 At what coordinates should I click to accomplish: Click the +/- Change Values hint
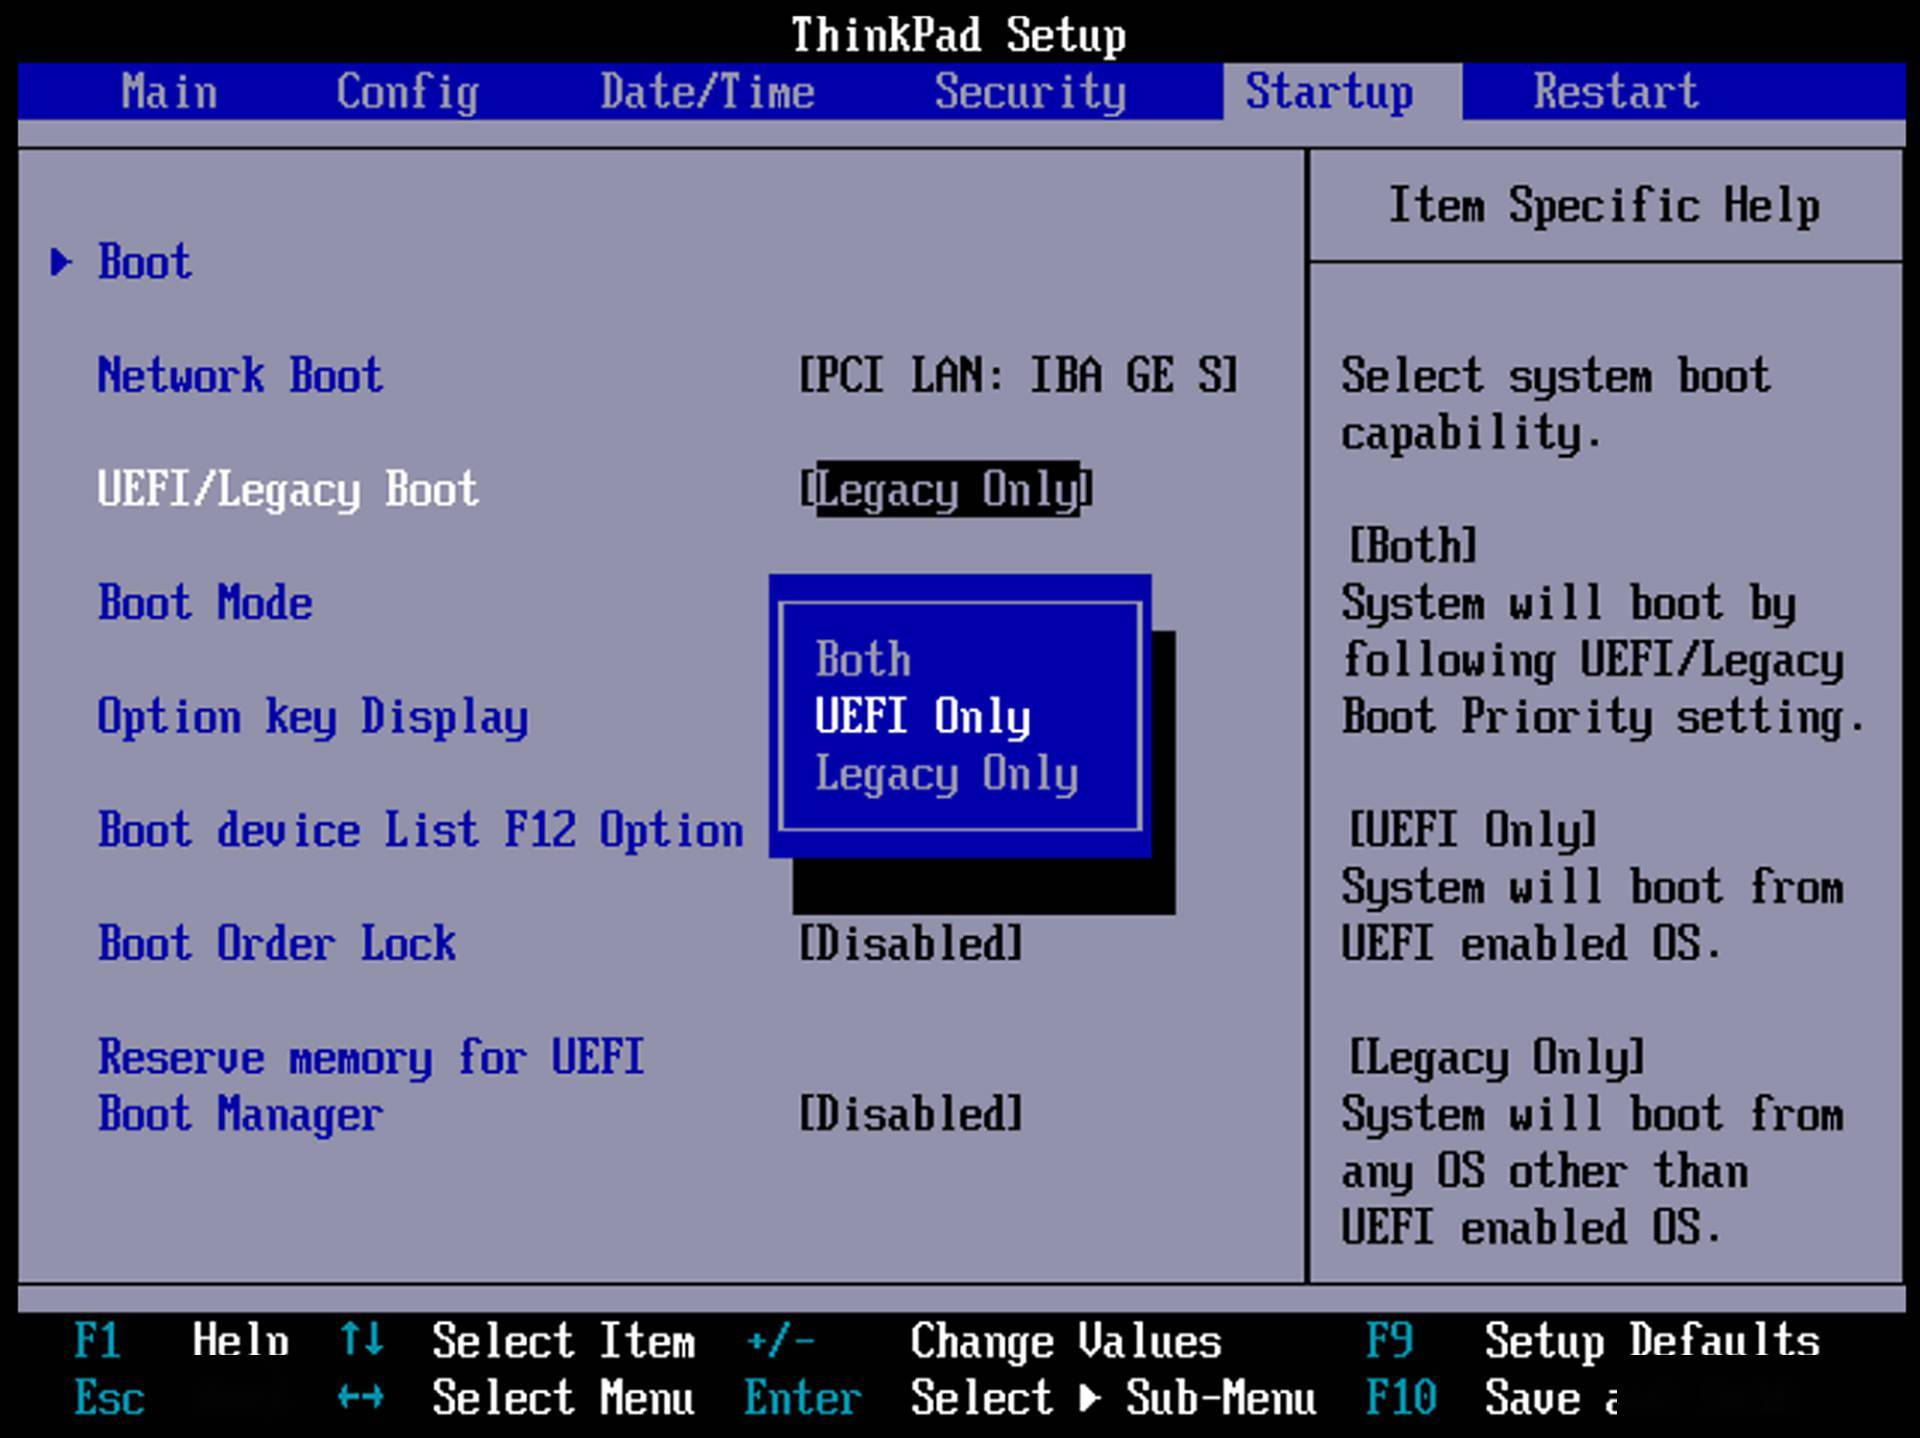(x=984, y=1342)
